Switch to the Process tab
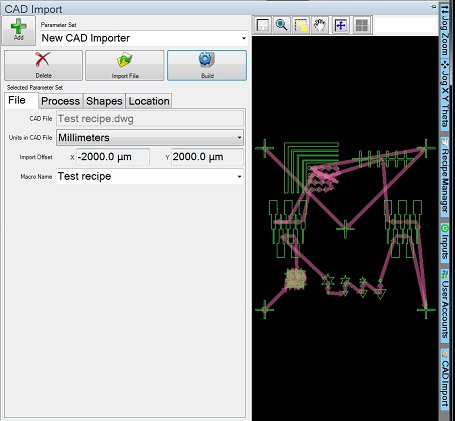Screen dimensions: 455x421 [x=60, y=101]
